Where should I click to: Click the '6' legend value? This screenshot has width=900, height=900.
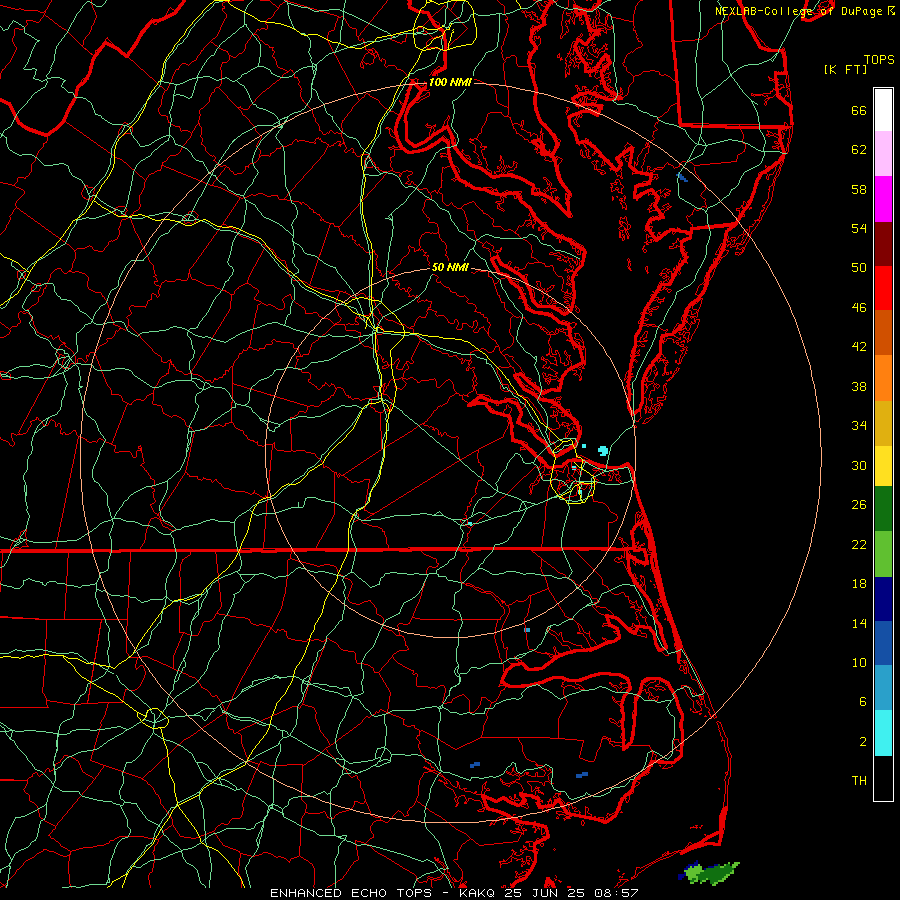(863, 702)
